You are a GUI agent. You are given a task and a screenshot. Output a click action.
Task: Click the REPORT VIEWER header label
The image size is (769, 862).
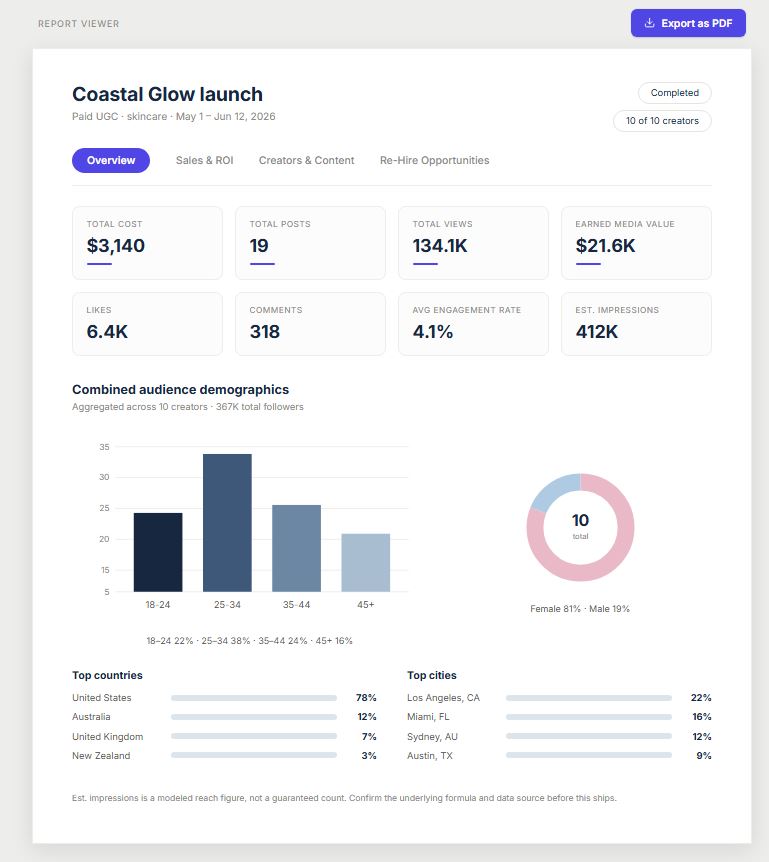[x=79, y=24]
